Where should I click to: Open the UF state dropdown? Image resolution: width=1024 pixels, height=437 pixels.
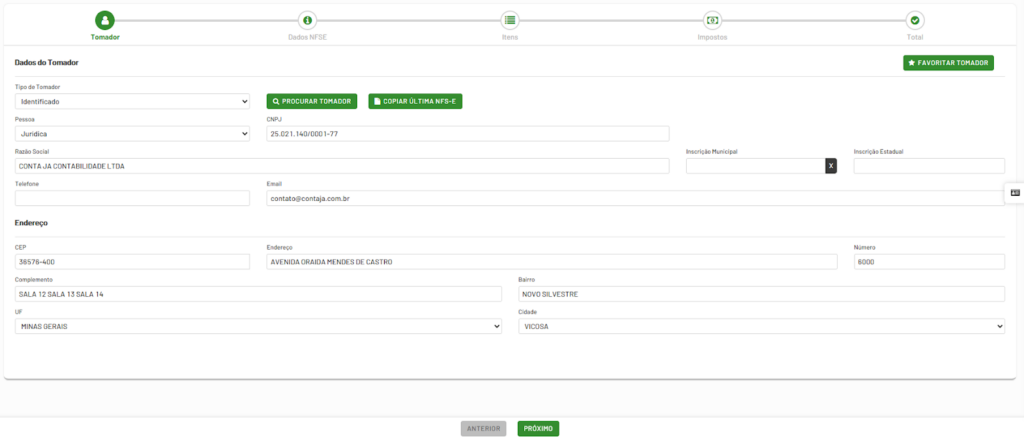pos(258,326)
